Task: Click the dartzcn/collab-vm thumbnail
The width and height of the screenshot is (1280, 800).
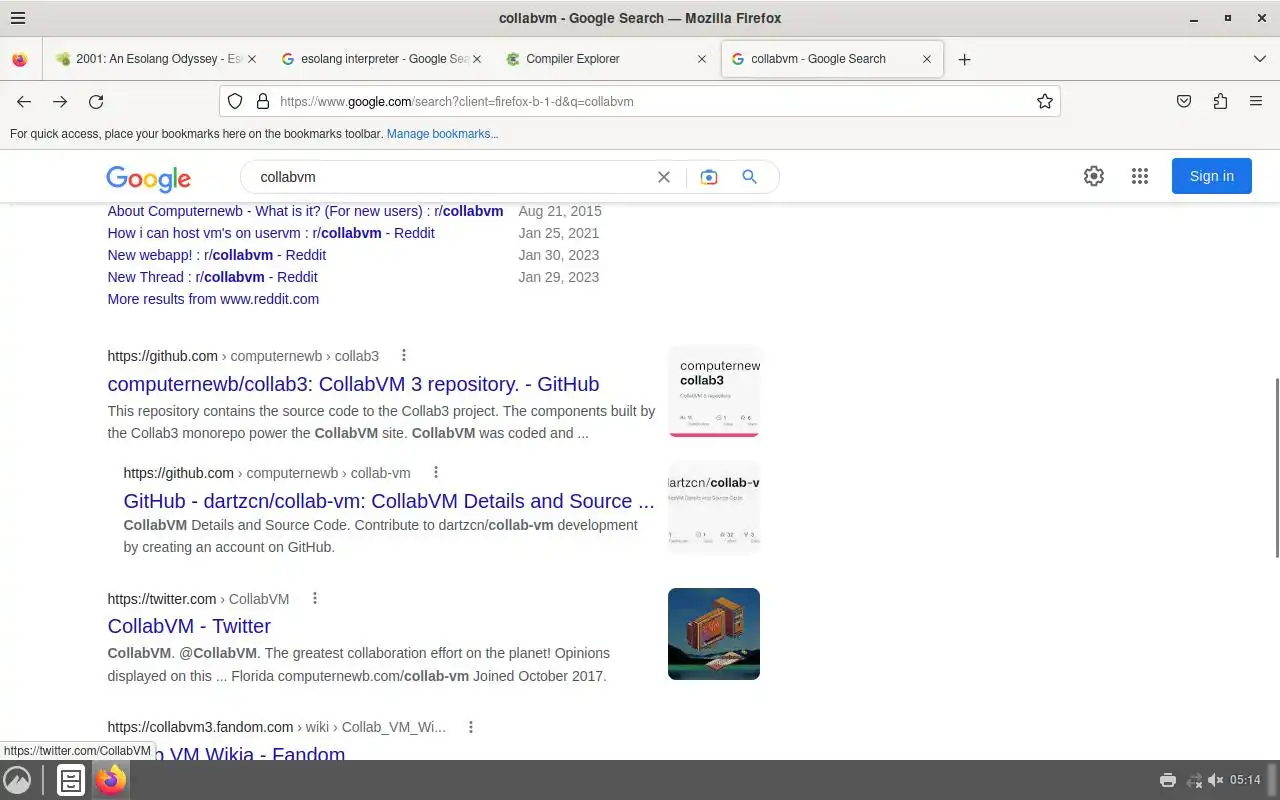Action: click(x=714, y=507)
